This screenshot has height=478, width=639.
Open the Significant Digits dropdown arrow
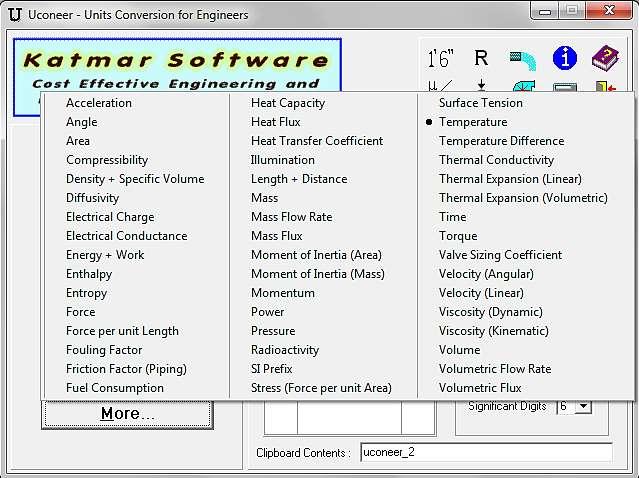(584, 406)
